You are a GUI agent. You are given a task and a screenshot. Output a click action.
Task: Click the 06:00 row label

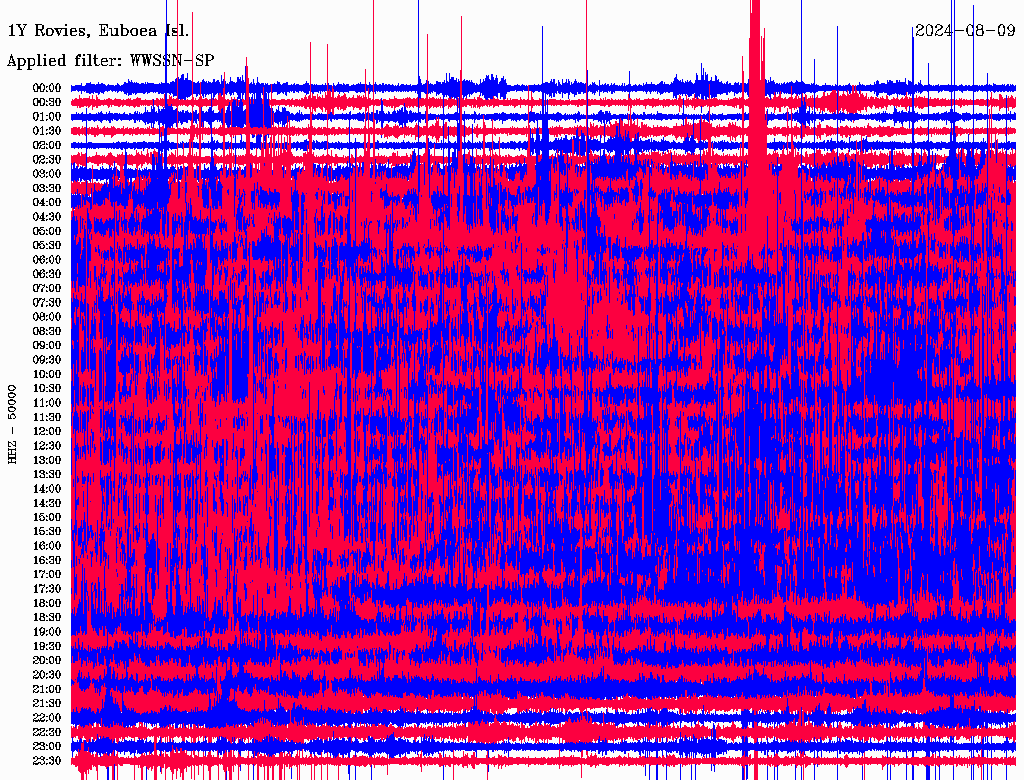pos(47,259)
